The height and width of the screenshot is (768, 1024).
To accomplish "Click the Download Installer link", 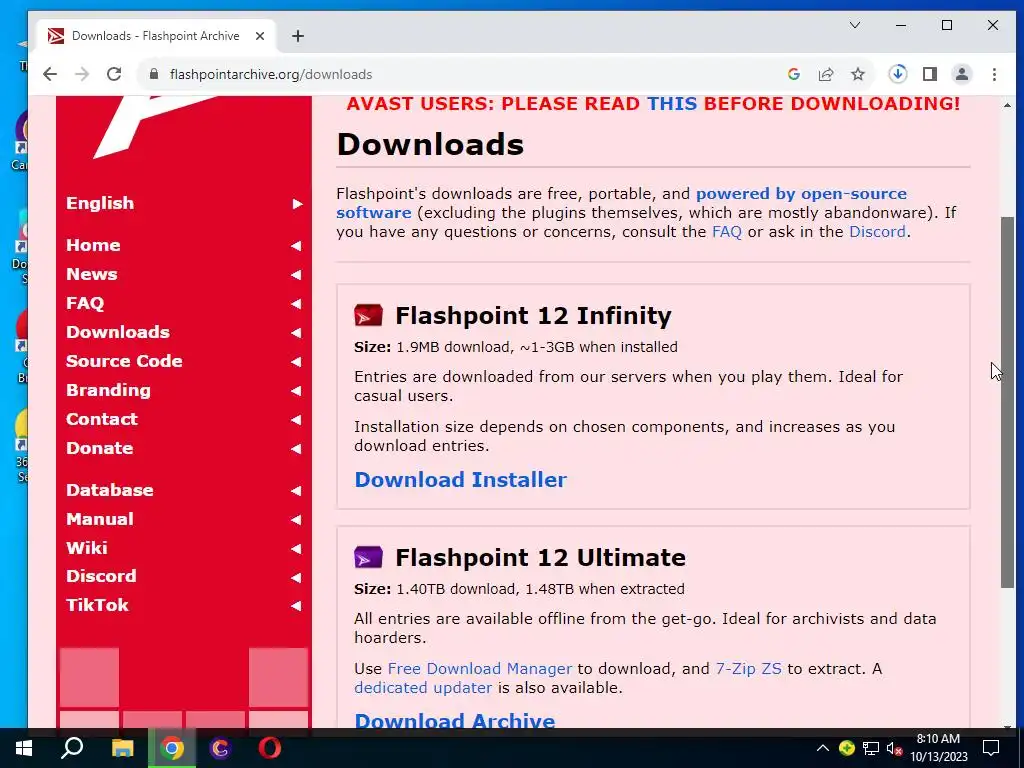I will (460, 480).
